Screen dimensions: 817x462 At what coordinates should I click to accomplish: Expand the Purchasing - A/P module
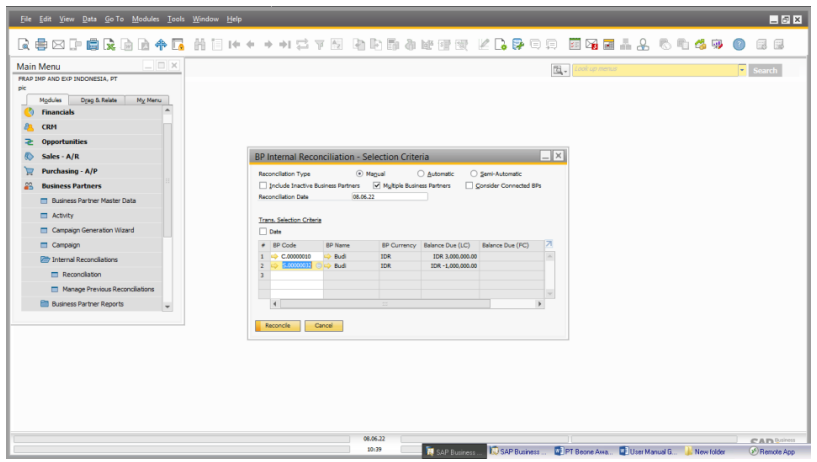click(x=69, y=171)
